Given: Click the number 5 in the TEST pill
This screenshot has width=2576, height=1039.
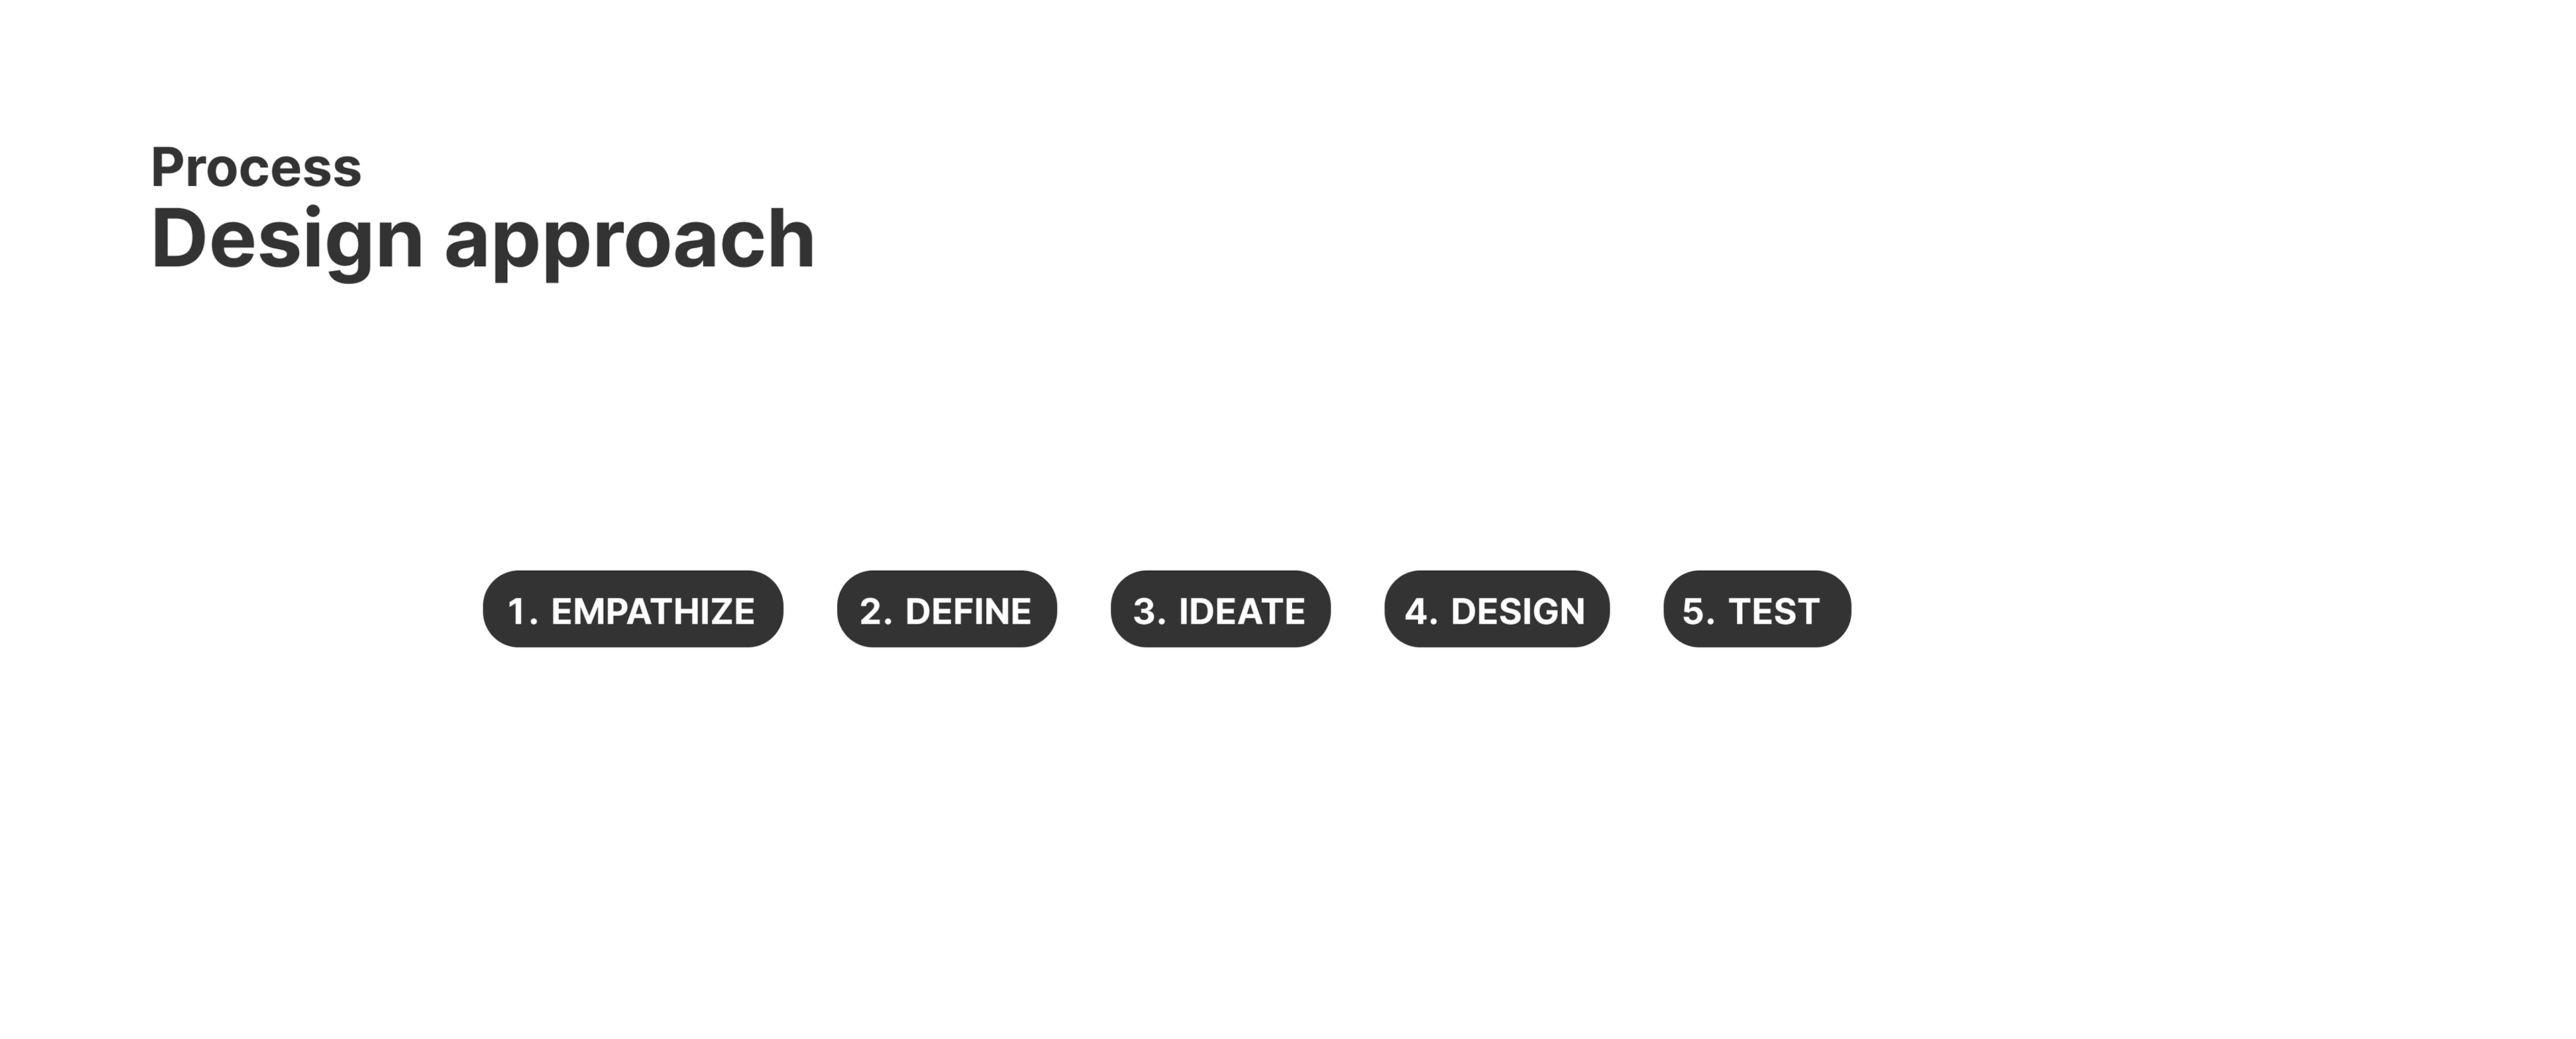Looking at the screenshot, I should 1694,611.
